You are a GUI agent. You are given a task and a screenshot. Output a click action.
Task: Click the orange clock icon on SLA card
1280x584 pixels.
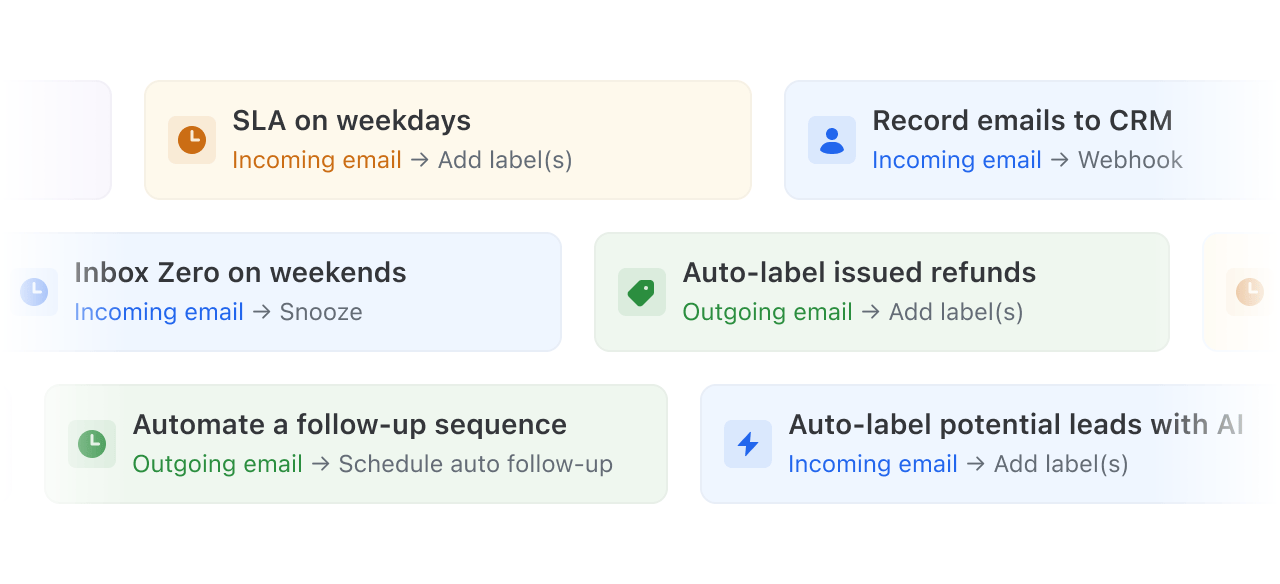pyautogui.click(x=192, y=140)
